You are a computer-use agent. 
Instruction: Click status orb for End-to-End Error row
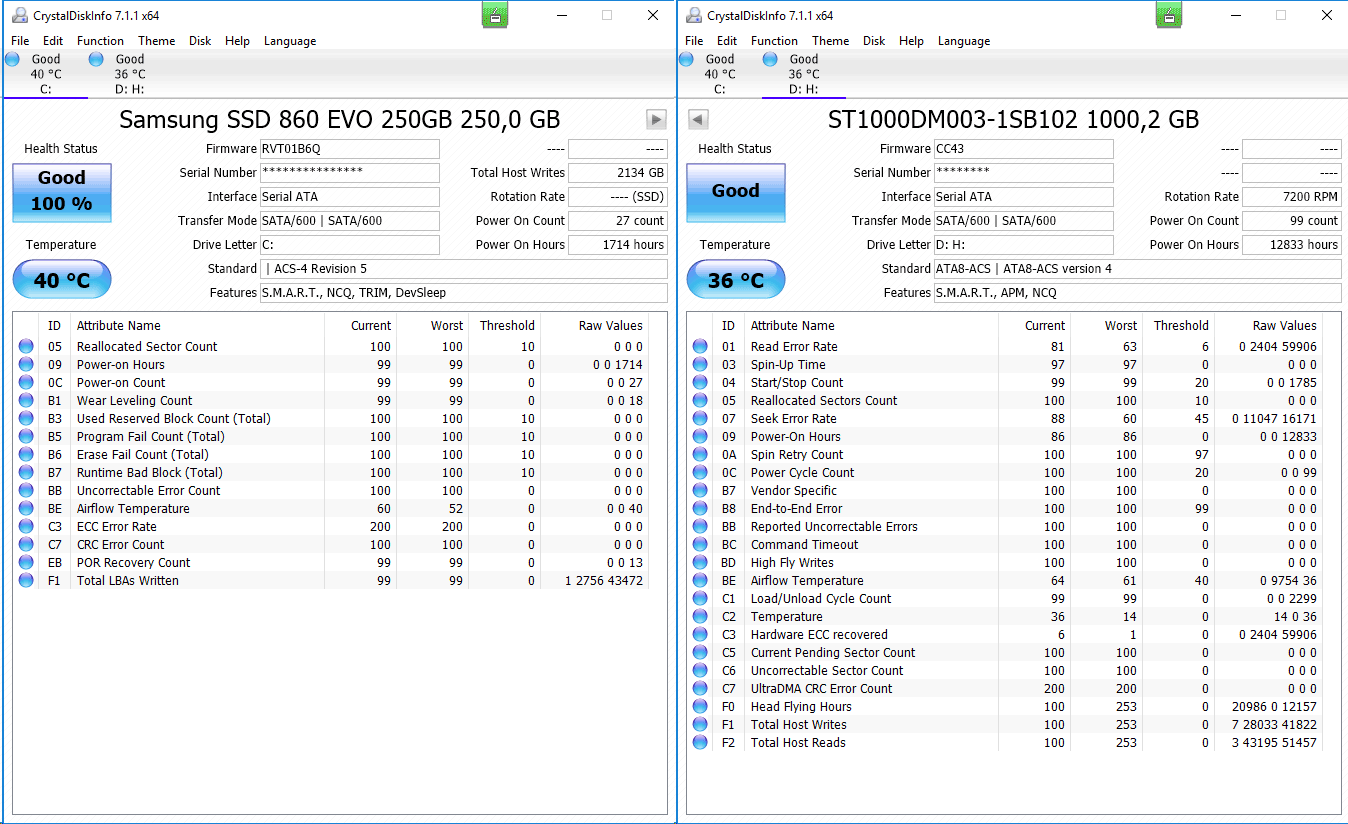click(x=700, y=509)
